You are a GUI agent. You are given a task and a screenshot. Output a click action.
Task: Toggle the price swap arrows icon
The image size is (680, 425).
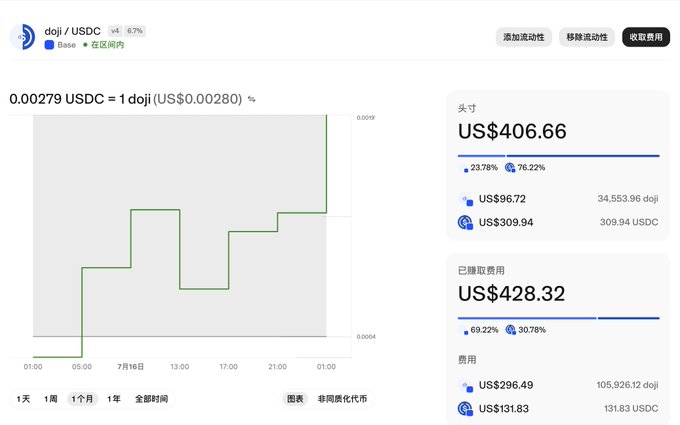point(252,99)
